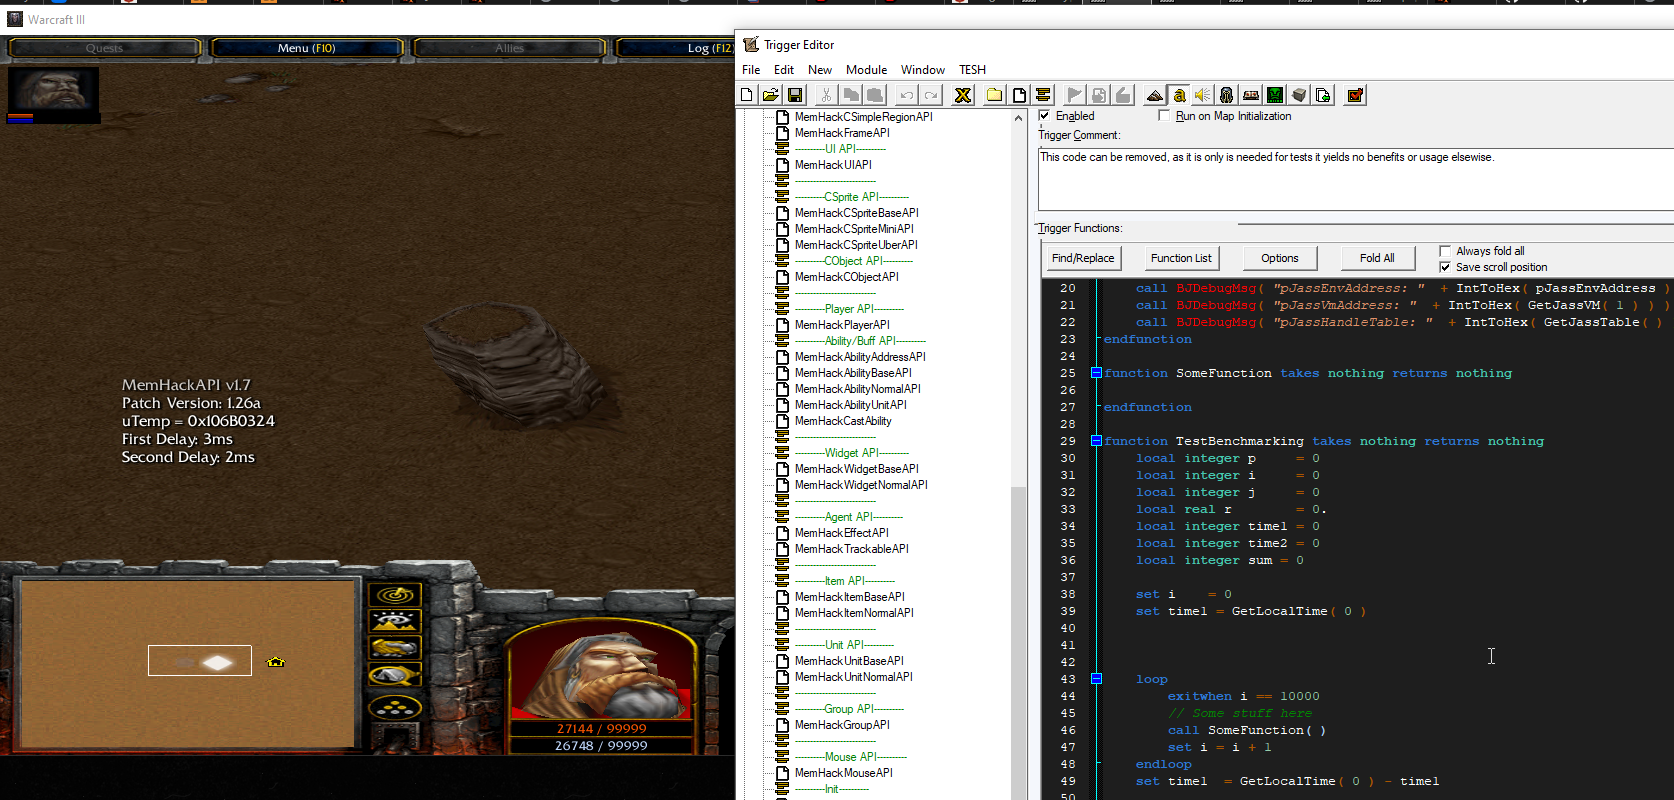Select MemHackGroupAPI trigger
Viewport: 1674px width, 800px height.
[842, 725]
